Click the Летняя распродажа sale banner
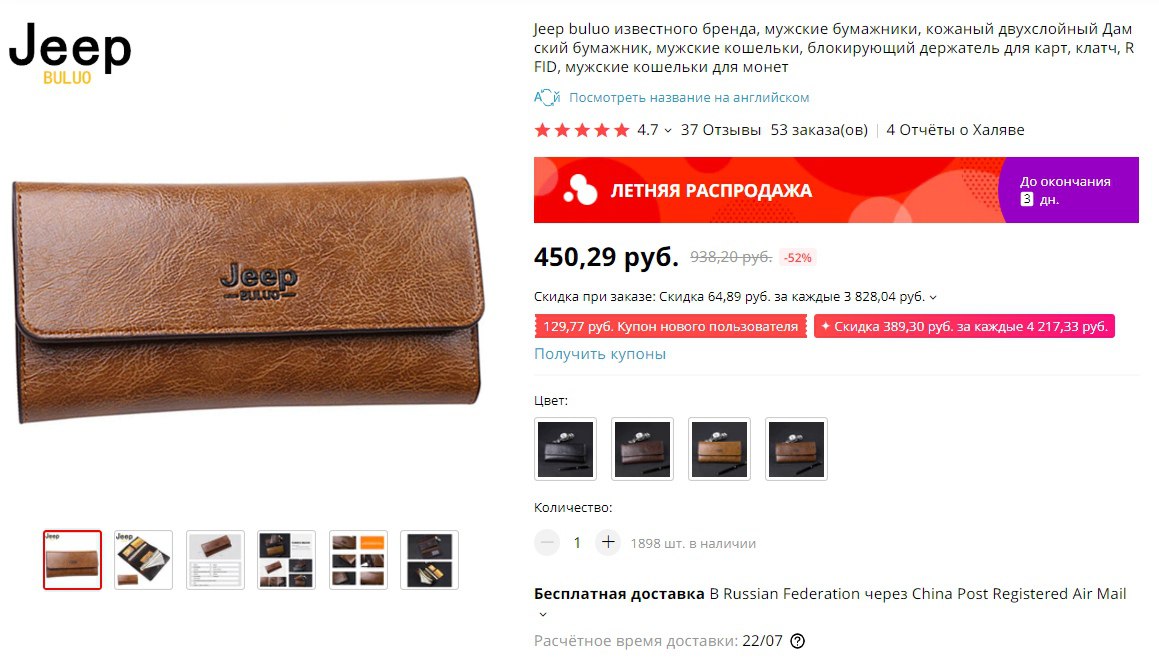The width and height of the screenshot is (1159, 658). click(x=836, y=190)
